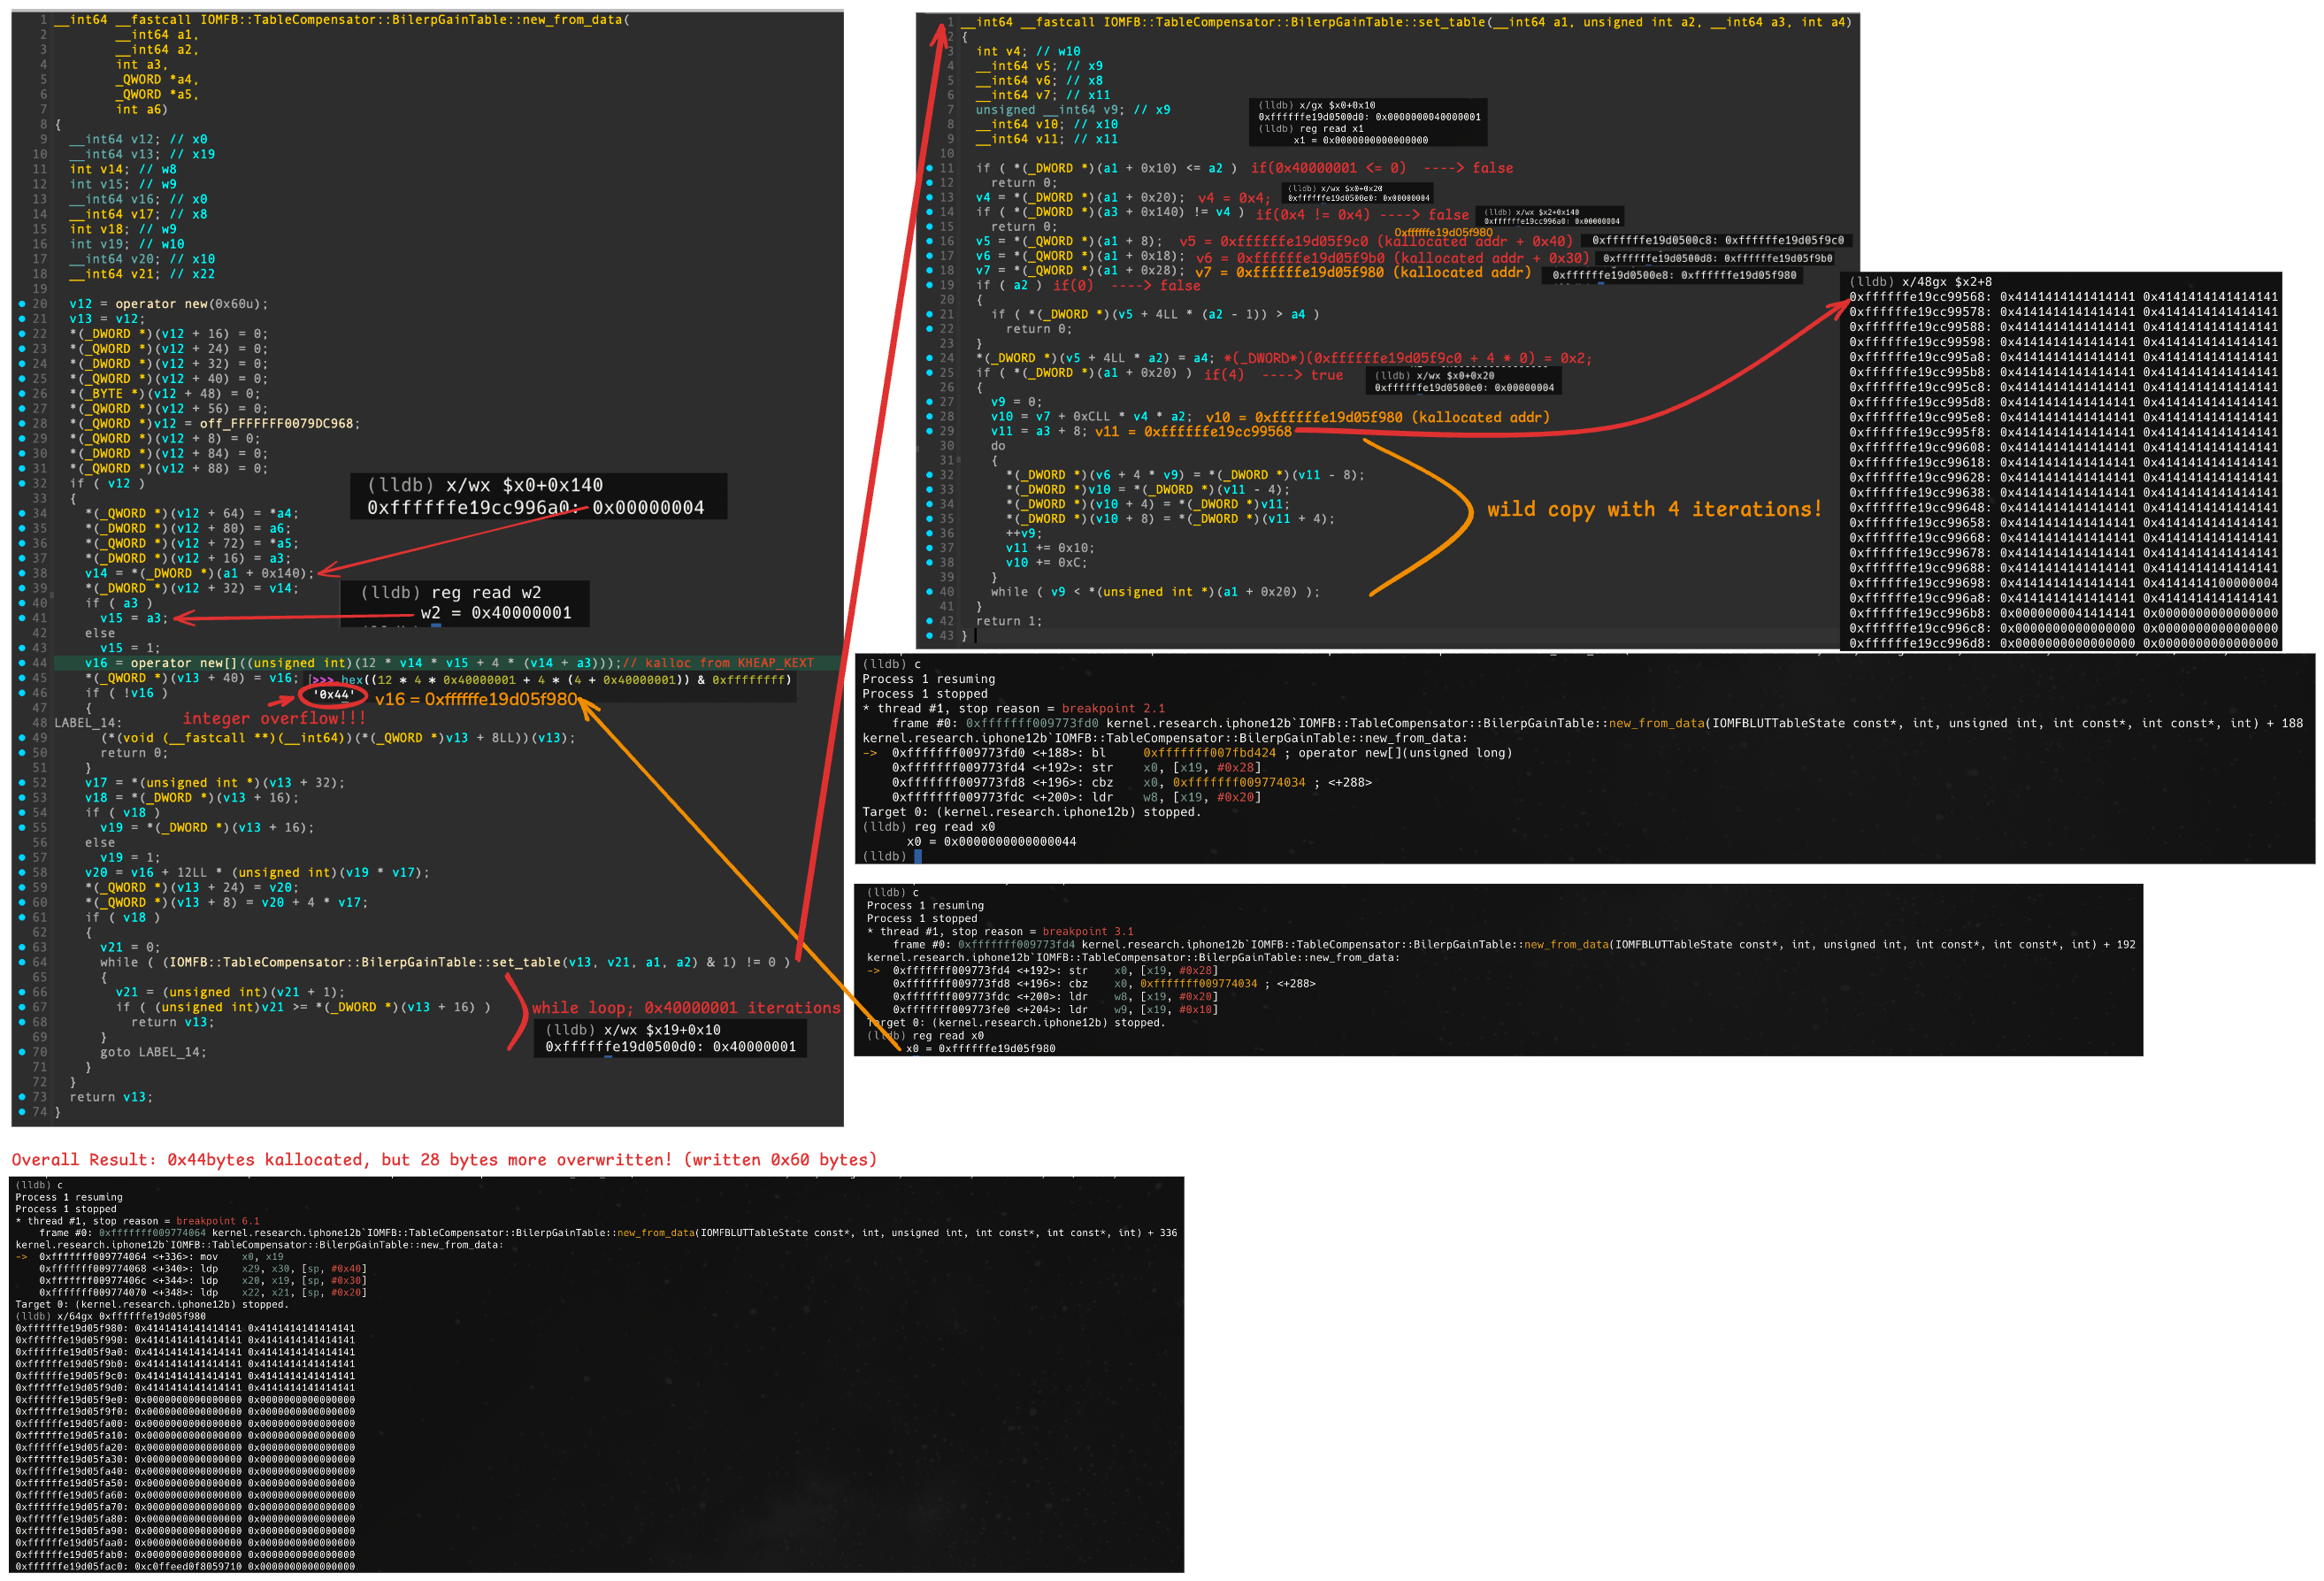The width and height of the screenshot is (2324, 1581).
Task: Click the blue dot at set_table line 11
Action: click(929, 168)
